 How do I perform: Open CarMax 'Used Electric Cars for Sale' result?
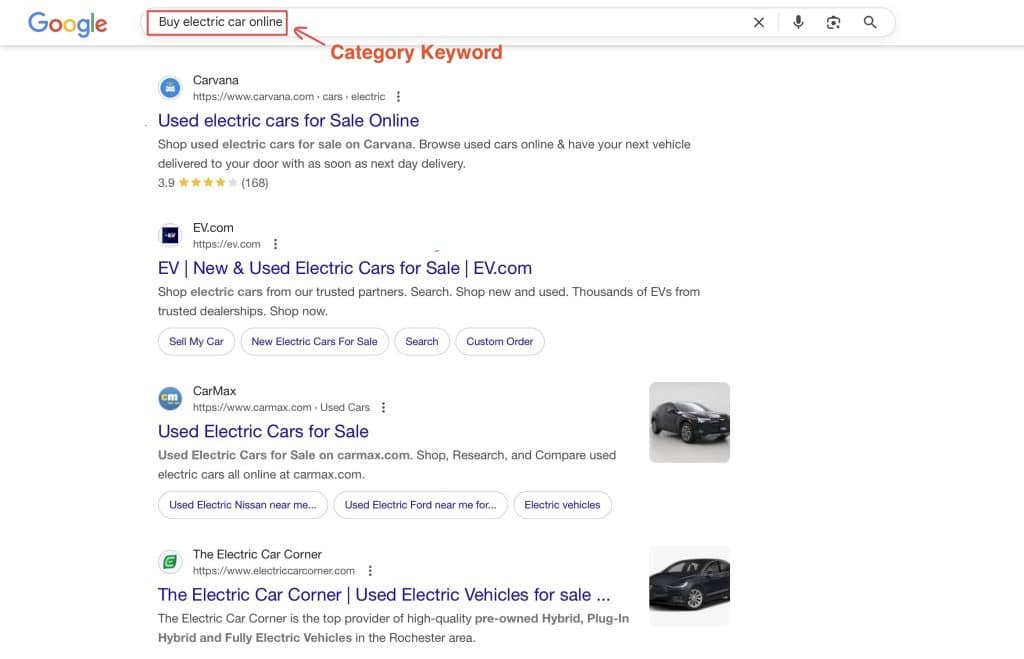click(263, 432)
